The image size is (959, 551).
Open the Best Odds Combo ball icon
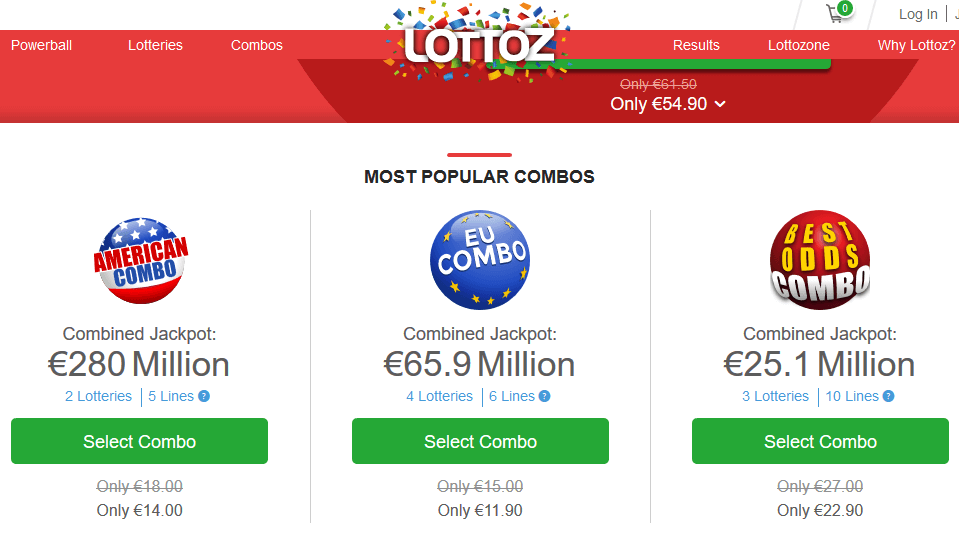pyautogui.click(x=820, y=260)
